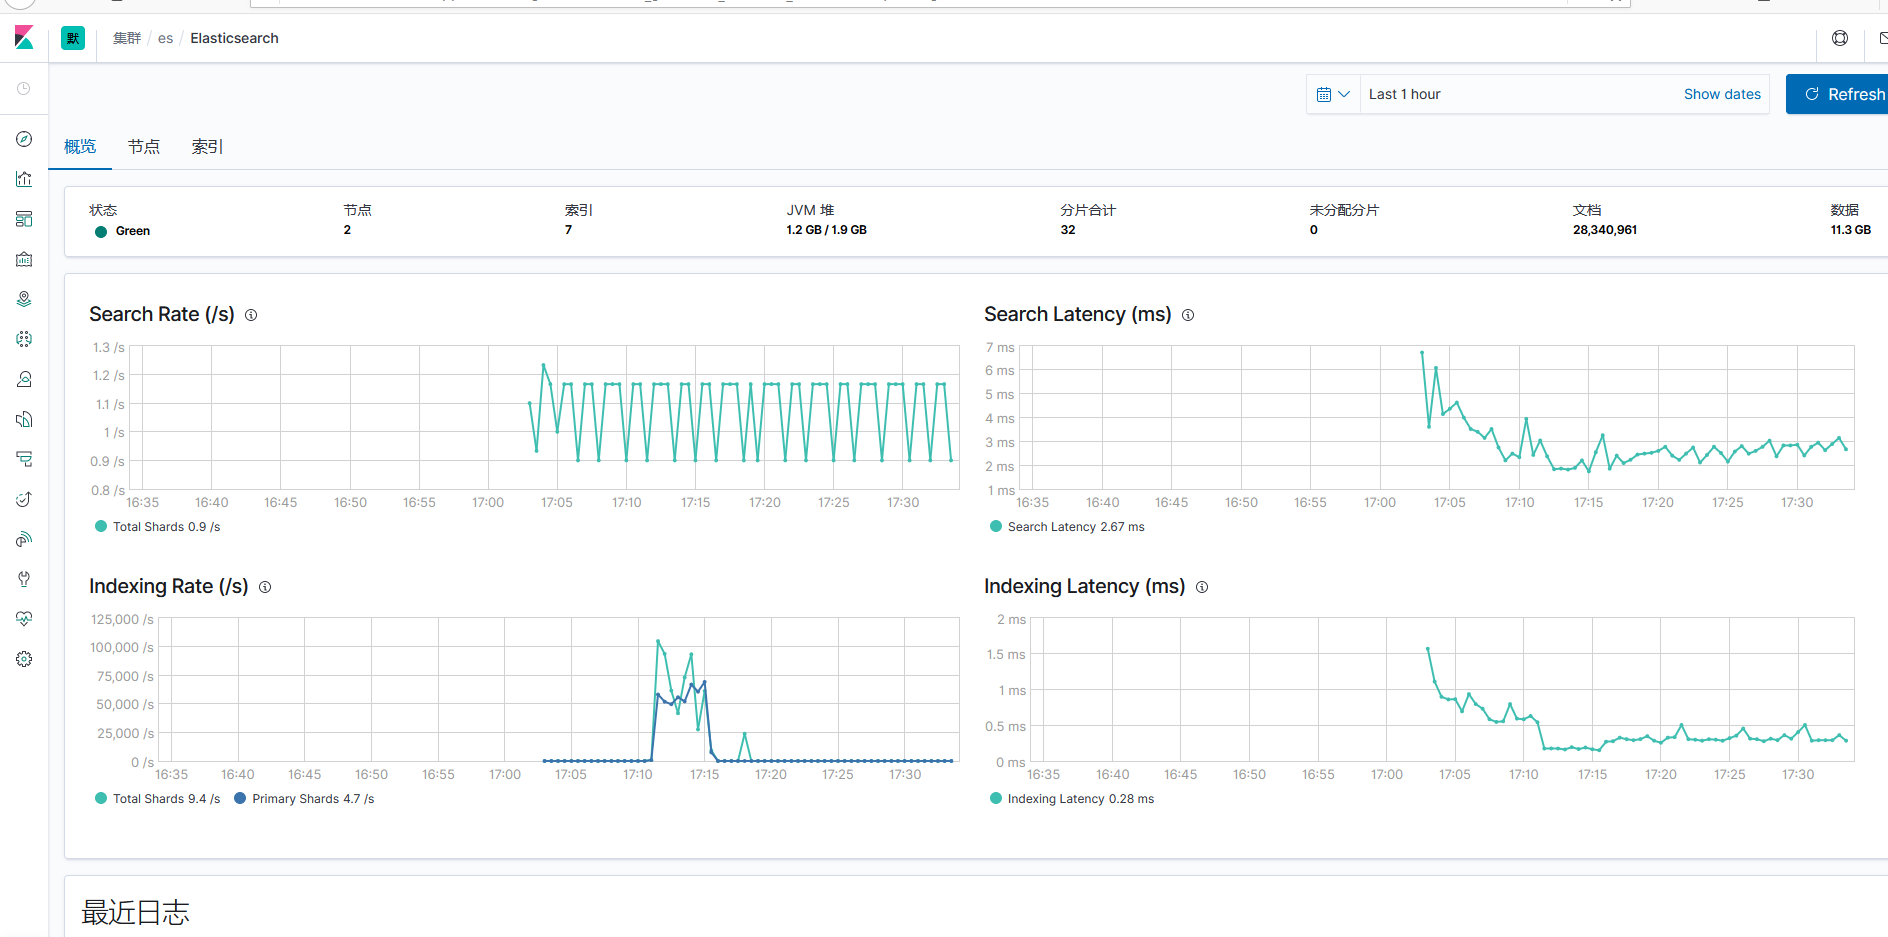This screenshot has height=937, width=1888.
Task: Toggle Search Latency 2.67 ms legend series
Action: coord(1067,527)
